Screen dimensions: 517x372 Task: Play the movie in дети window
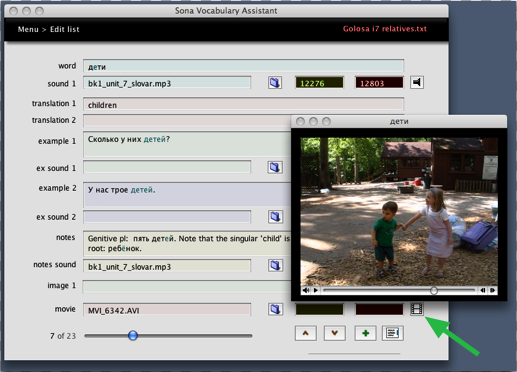(x=316, y=290)
